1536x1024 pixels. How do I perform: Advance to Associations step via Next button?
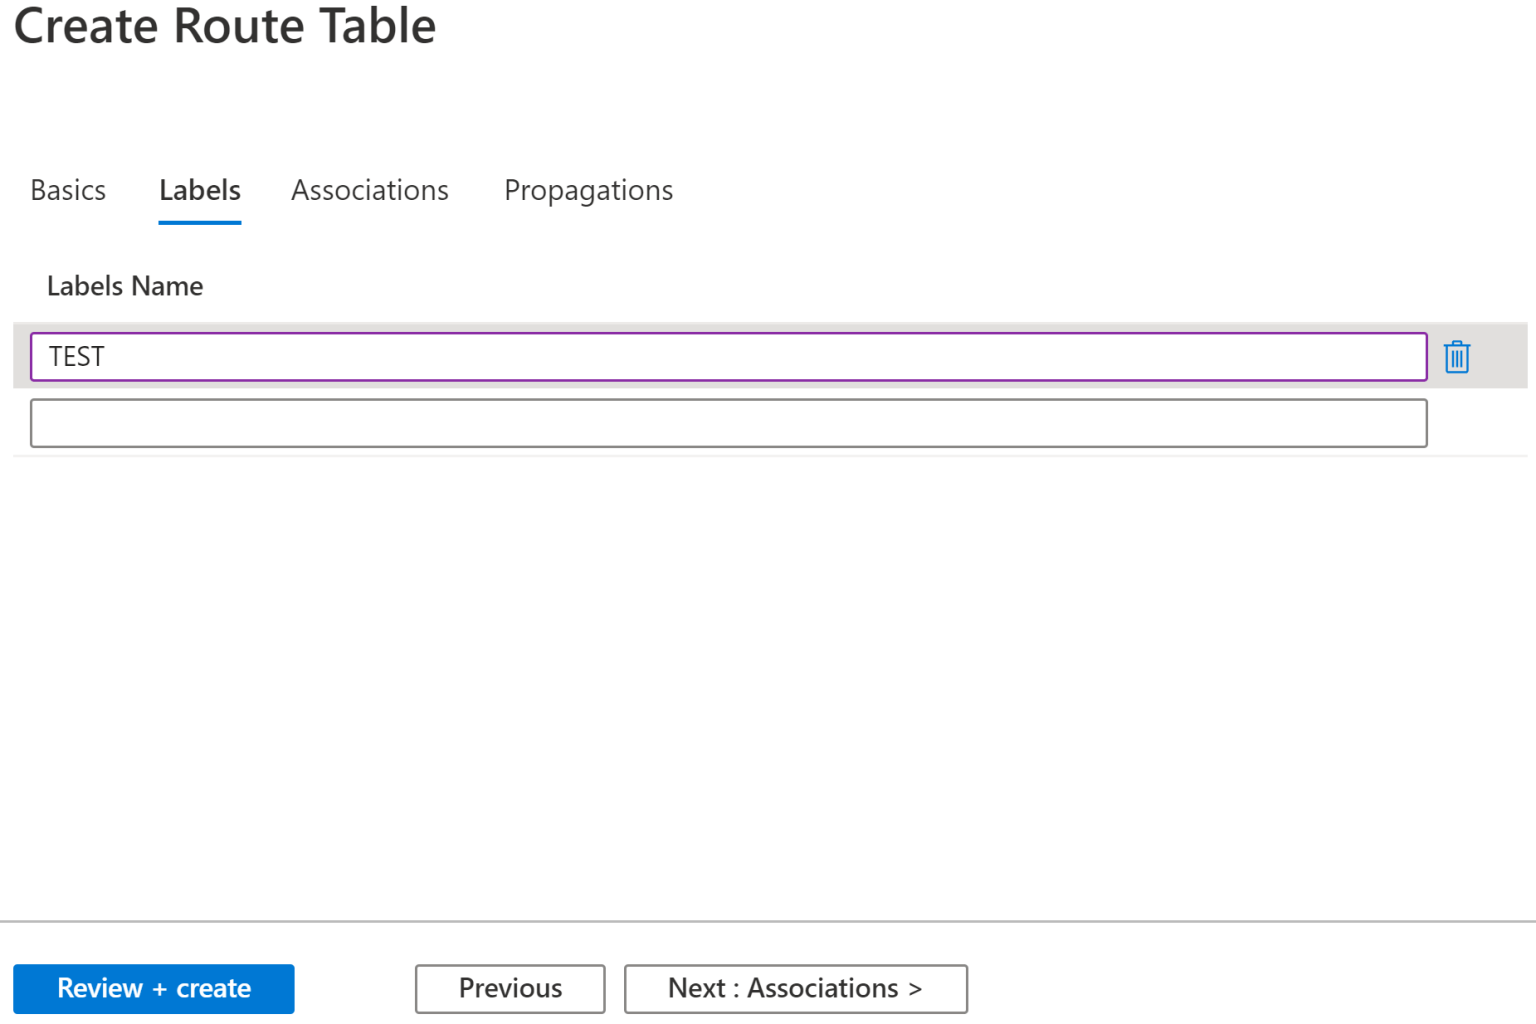tap(795, 988)
